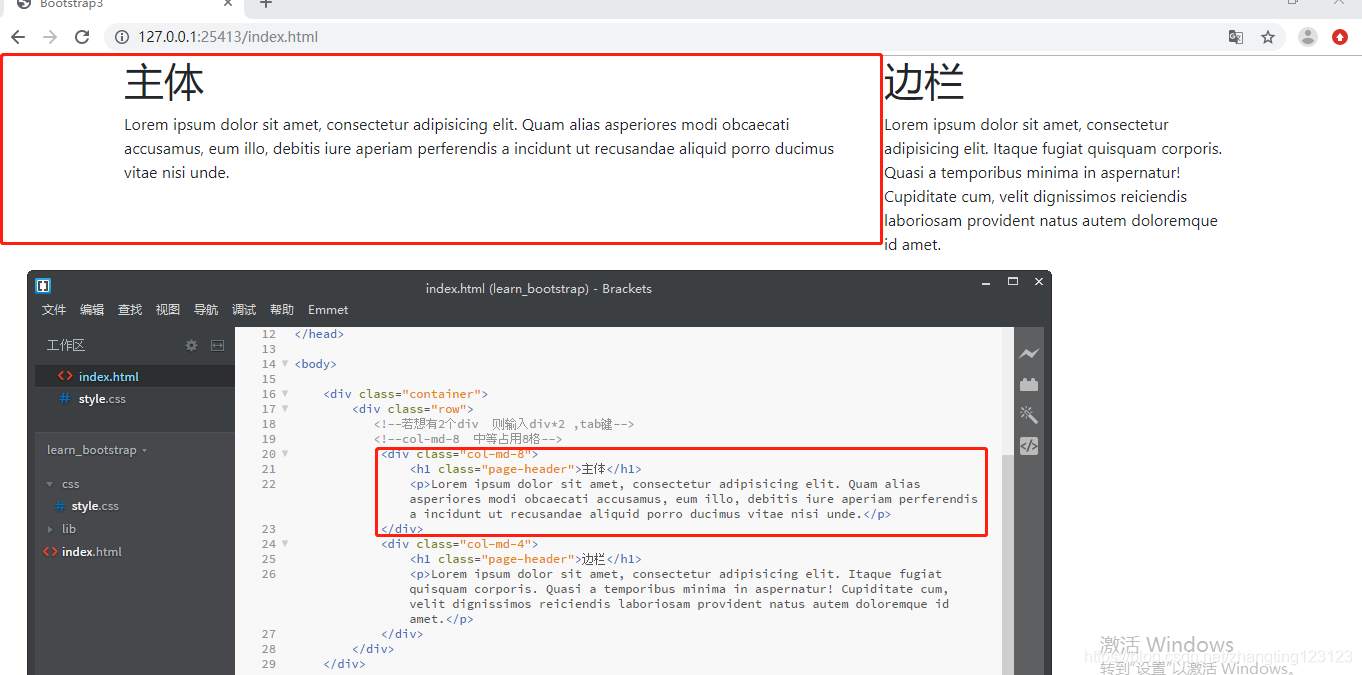Open the 编辑 menu
This screenshot has height=675, width=1362.
[x=92, y=310]
